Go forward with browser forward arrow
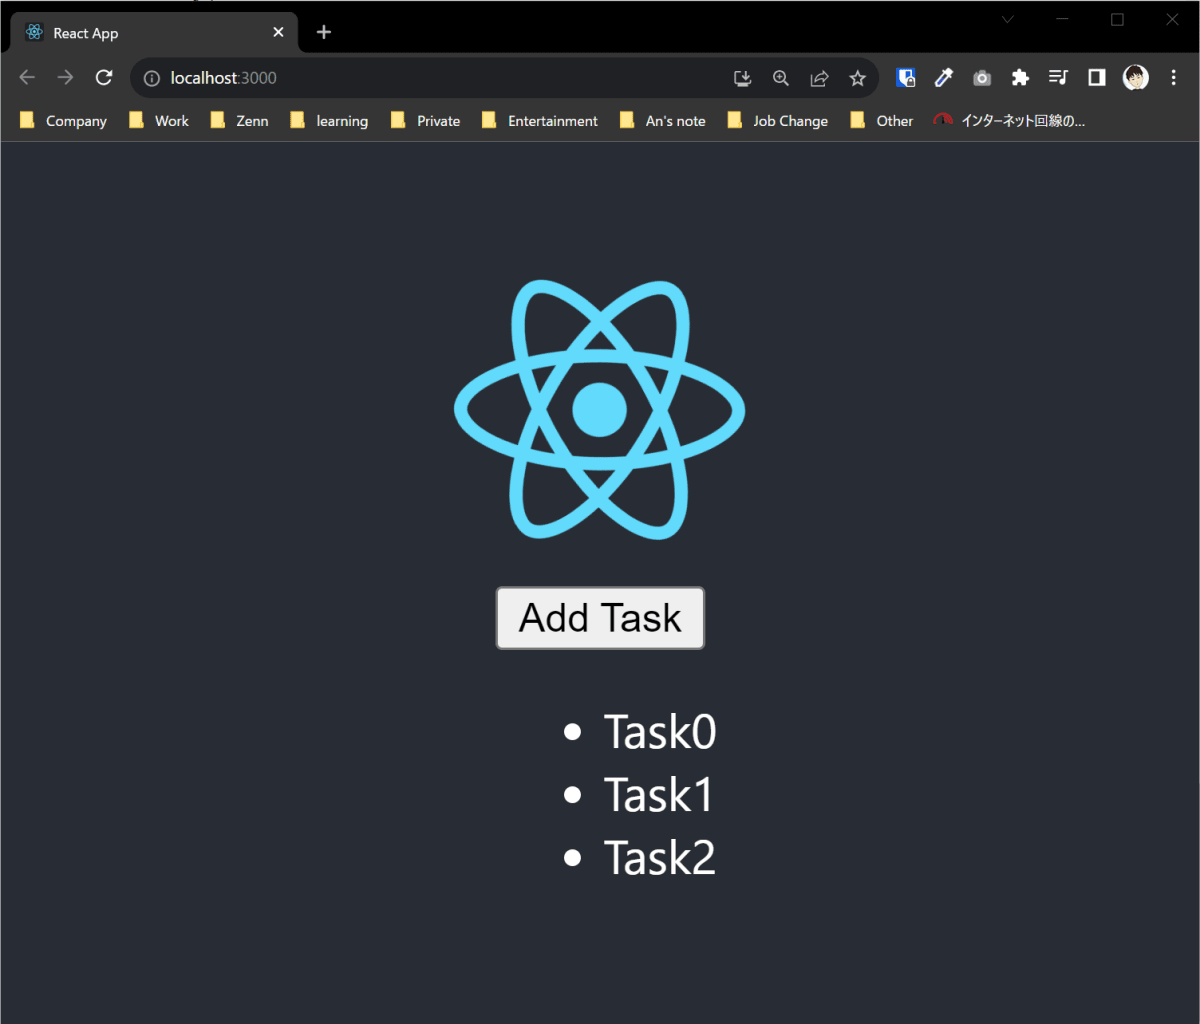 click(65, 78)
